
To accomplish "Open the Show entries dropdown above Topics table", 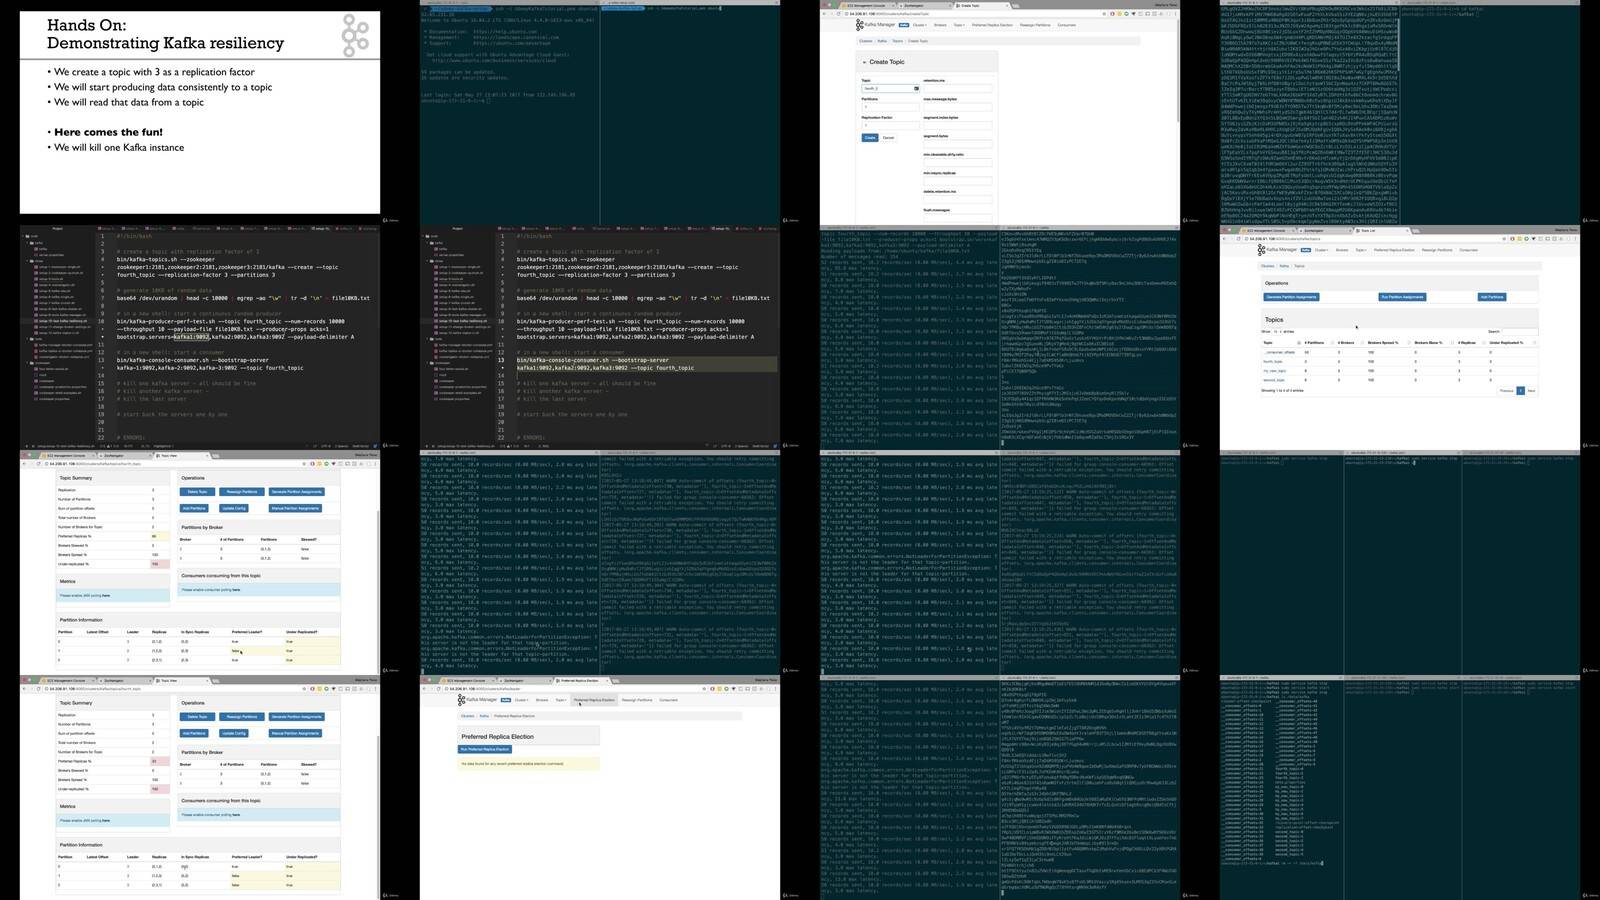I will pos(1277,331).
